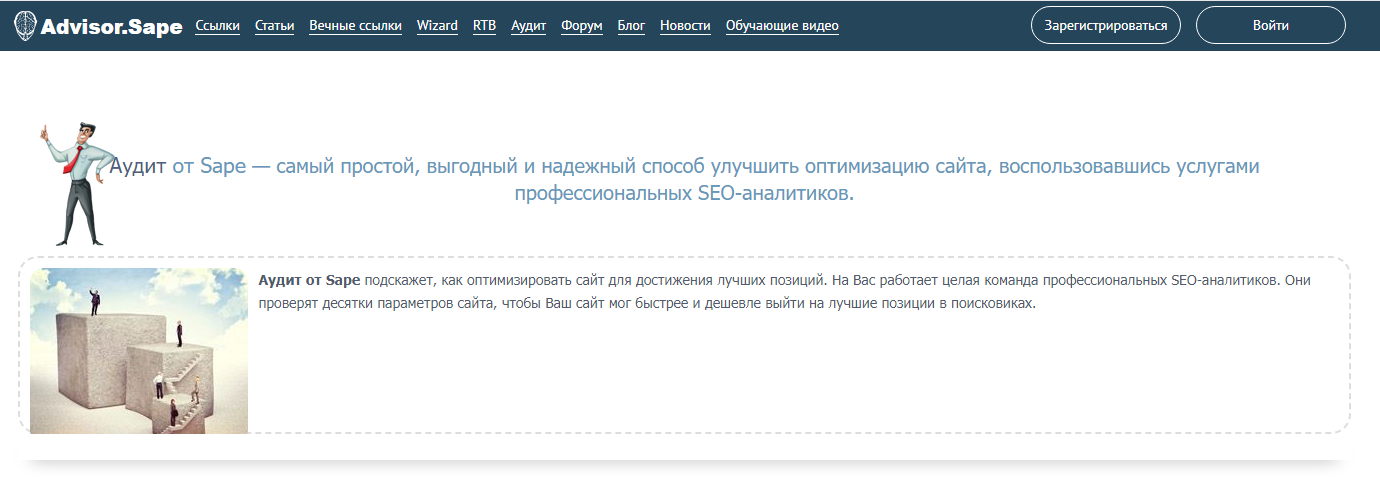This screenshot has width=1380, height=497.
Task: Click the Advisor.Sape brain logo icon
Action: click(x=26, y=26)
